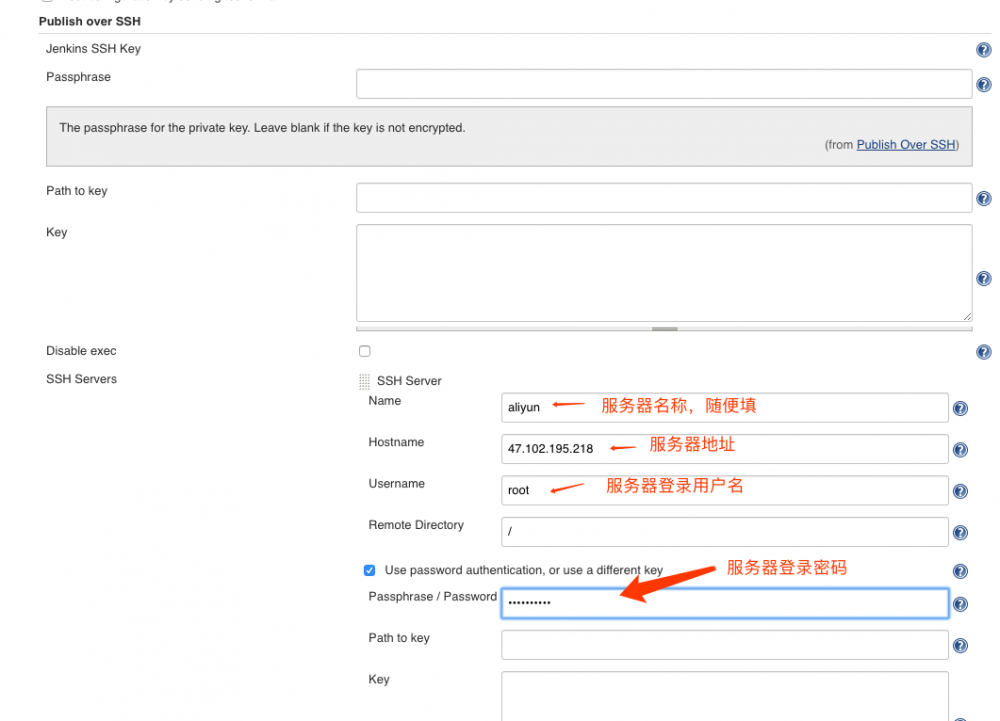The height and width of the screenshot is (721, 1000).
Task: Open help for Disable exec
Action: (983, 351)
